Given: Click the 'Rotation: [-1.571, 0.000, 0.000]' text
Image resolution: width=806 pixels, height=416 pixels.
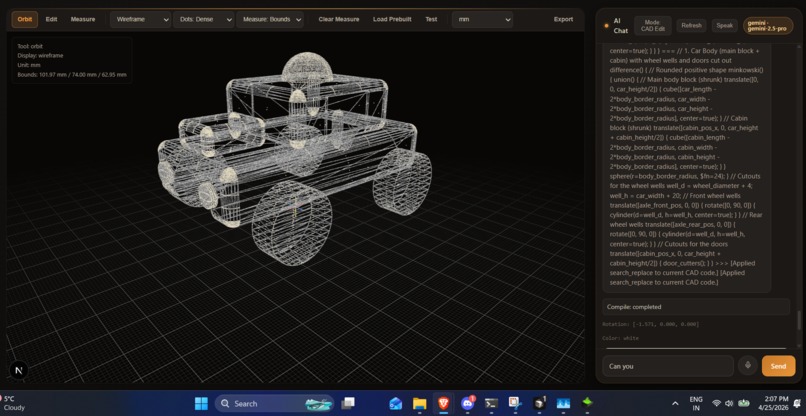Looking at the screenshot, I should pyautogui.click(x=650, y=324).
